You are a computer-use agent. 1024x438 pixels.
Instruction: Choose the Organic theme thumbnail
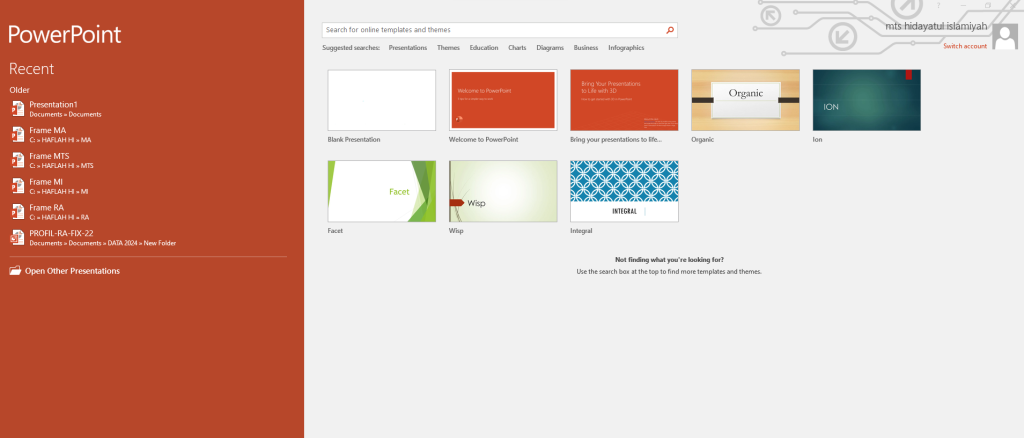tap(745, 100)
